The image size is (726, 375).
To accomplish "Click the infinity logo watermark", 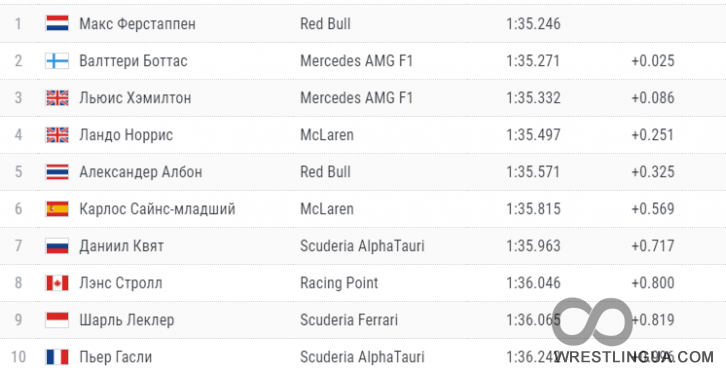I will click(593, 322).
